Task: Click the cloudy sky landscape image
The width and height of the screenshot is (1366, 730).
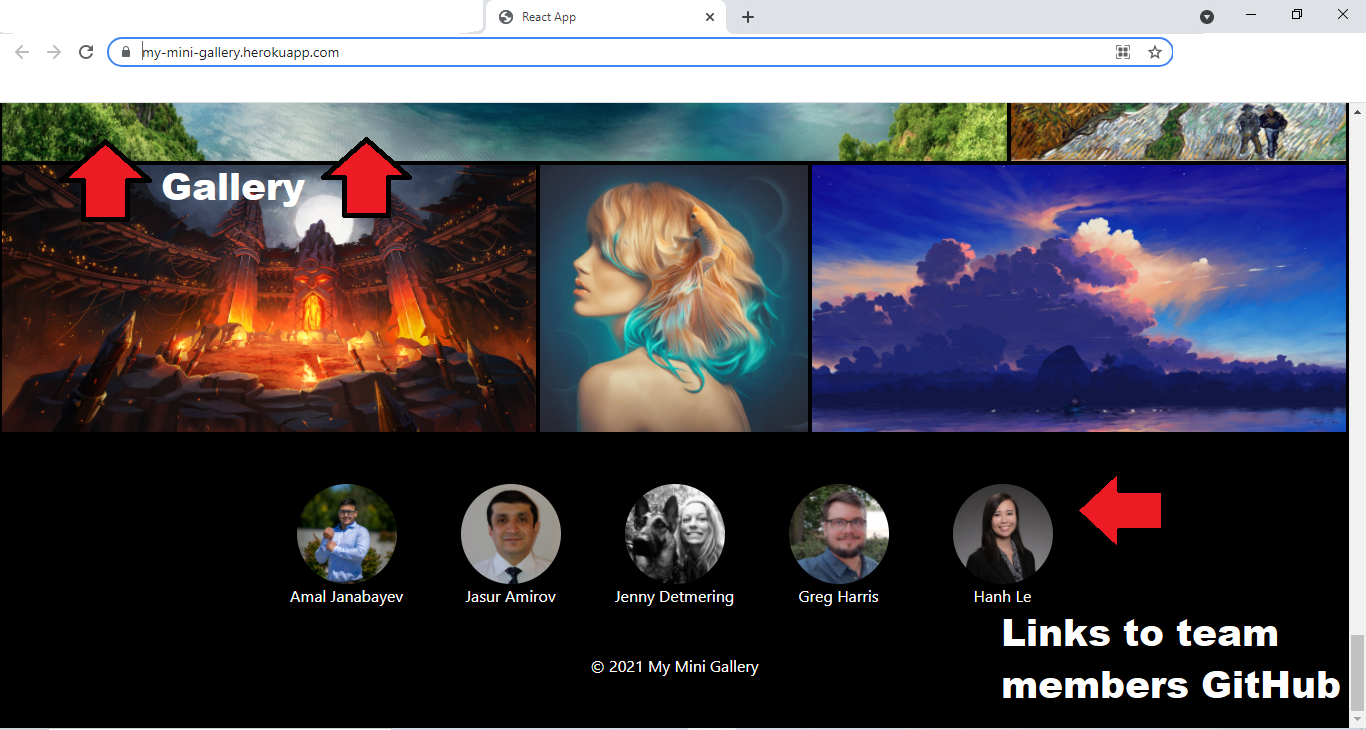Action: 1078,297
